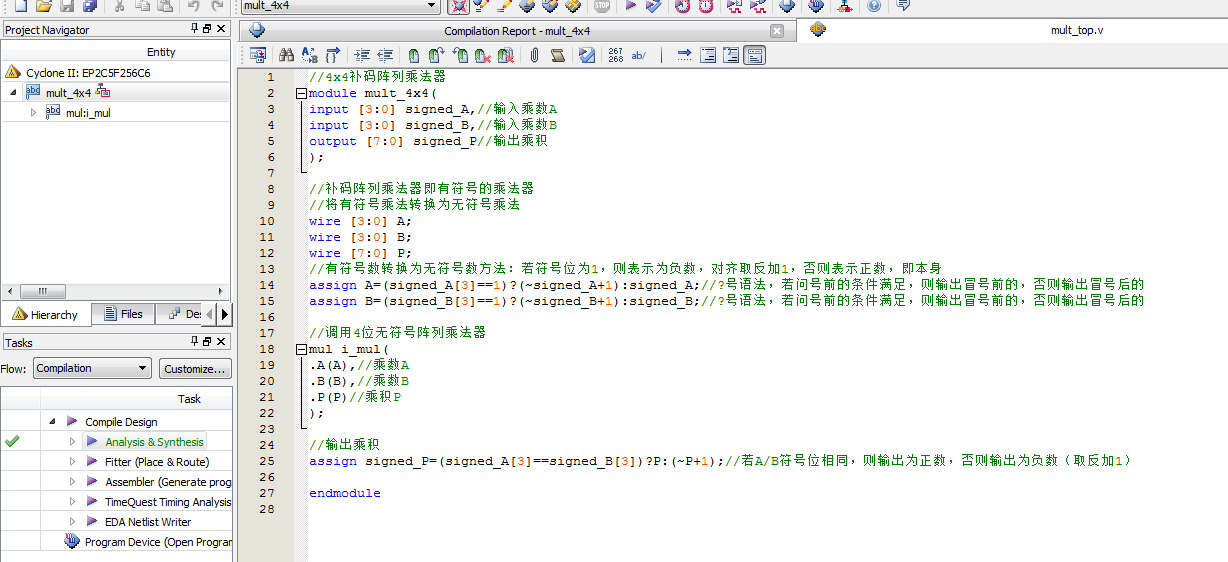1228x562 pixels.
Task: Float the Tasks panel
Action: (207, 343)
